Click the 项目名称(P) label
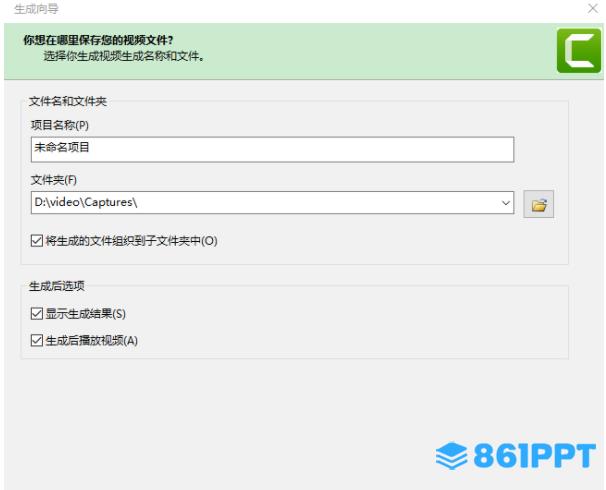The height and width of the screenshot is (490, 606). click(x=60, y=125)
